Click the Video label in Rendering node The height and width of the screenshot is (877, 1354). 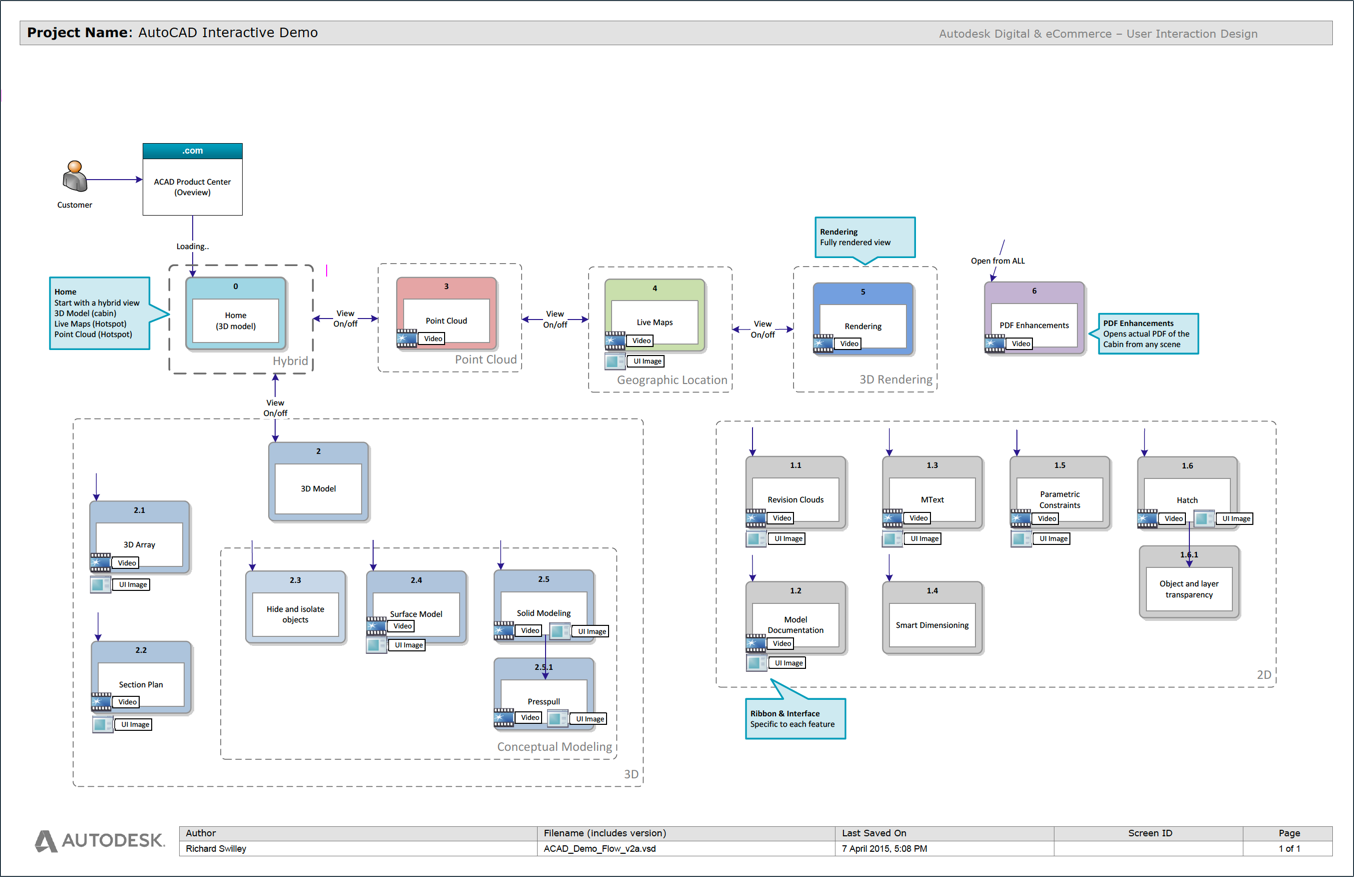(849, 343)
